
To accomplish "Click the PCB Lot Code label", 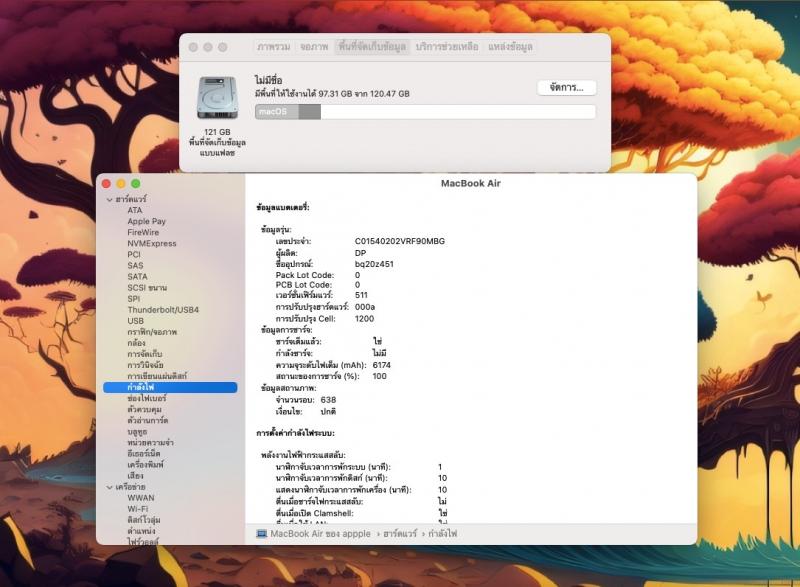I will point(304,285).
